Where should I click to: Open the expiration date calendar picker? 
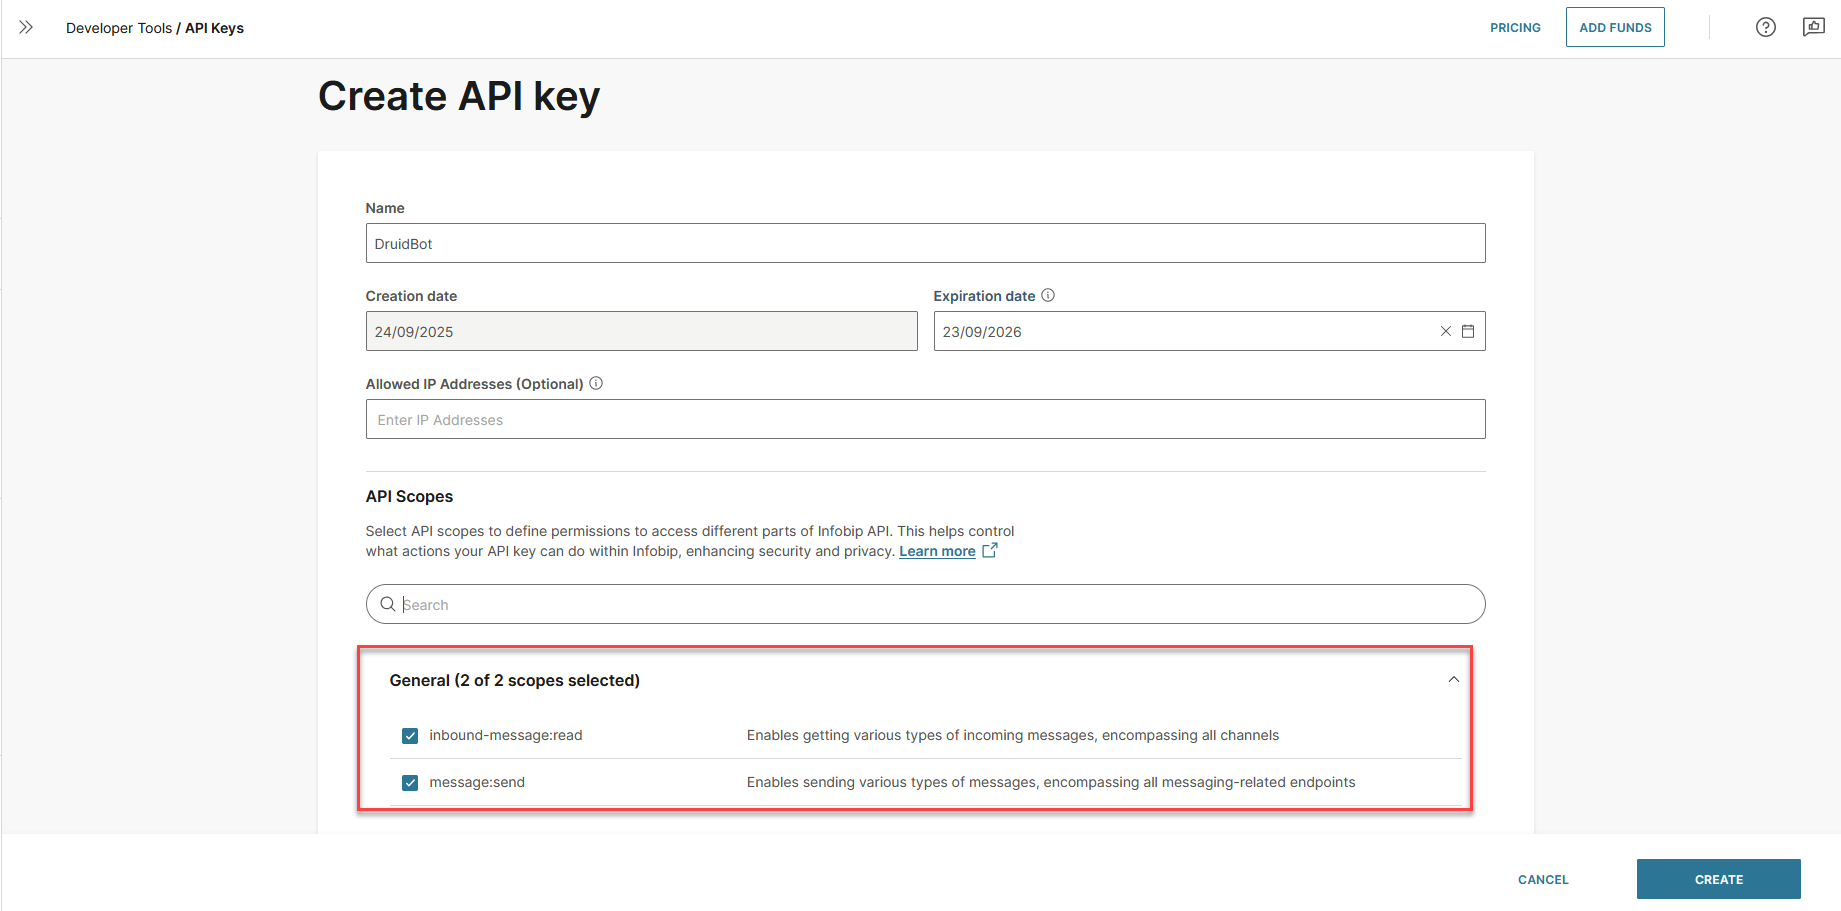click(1468, 331)
